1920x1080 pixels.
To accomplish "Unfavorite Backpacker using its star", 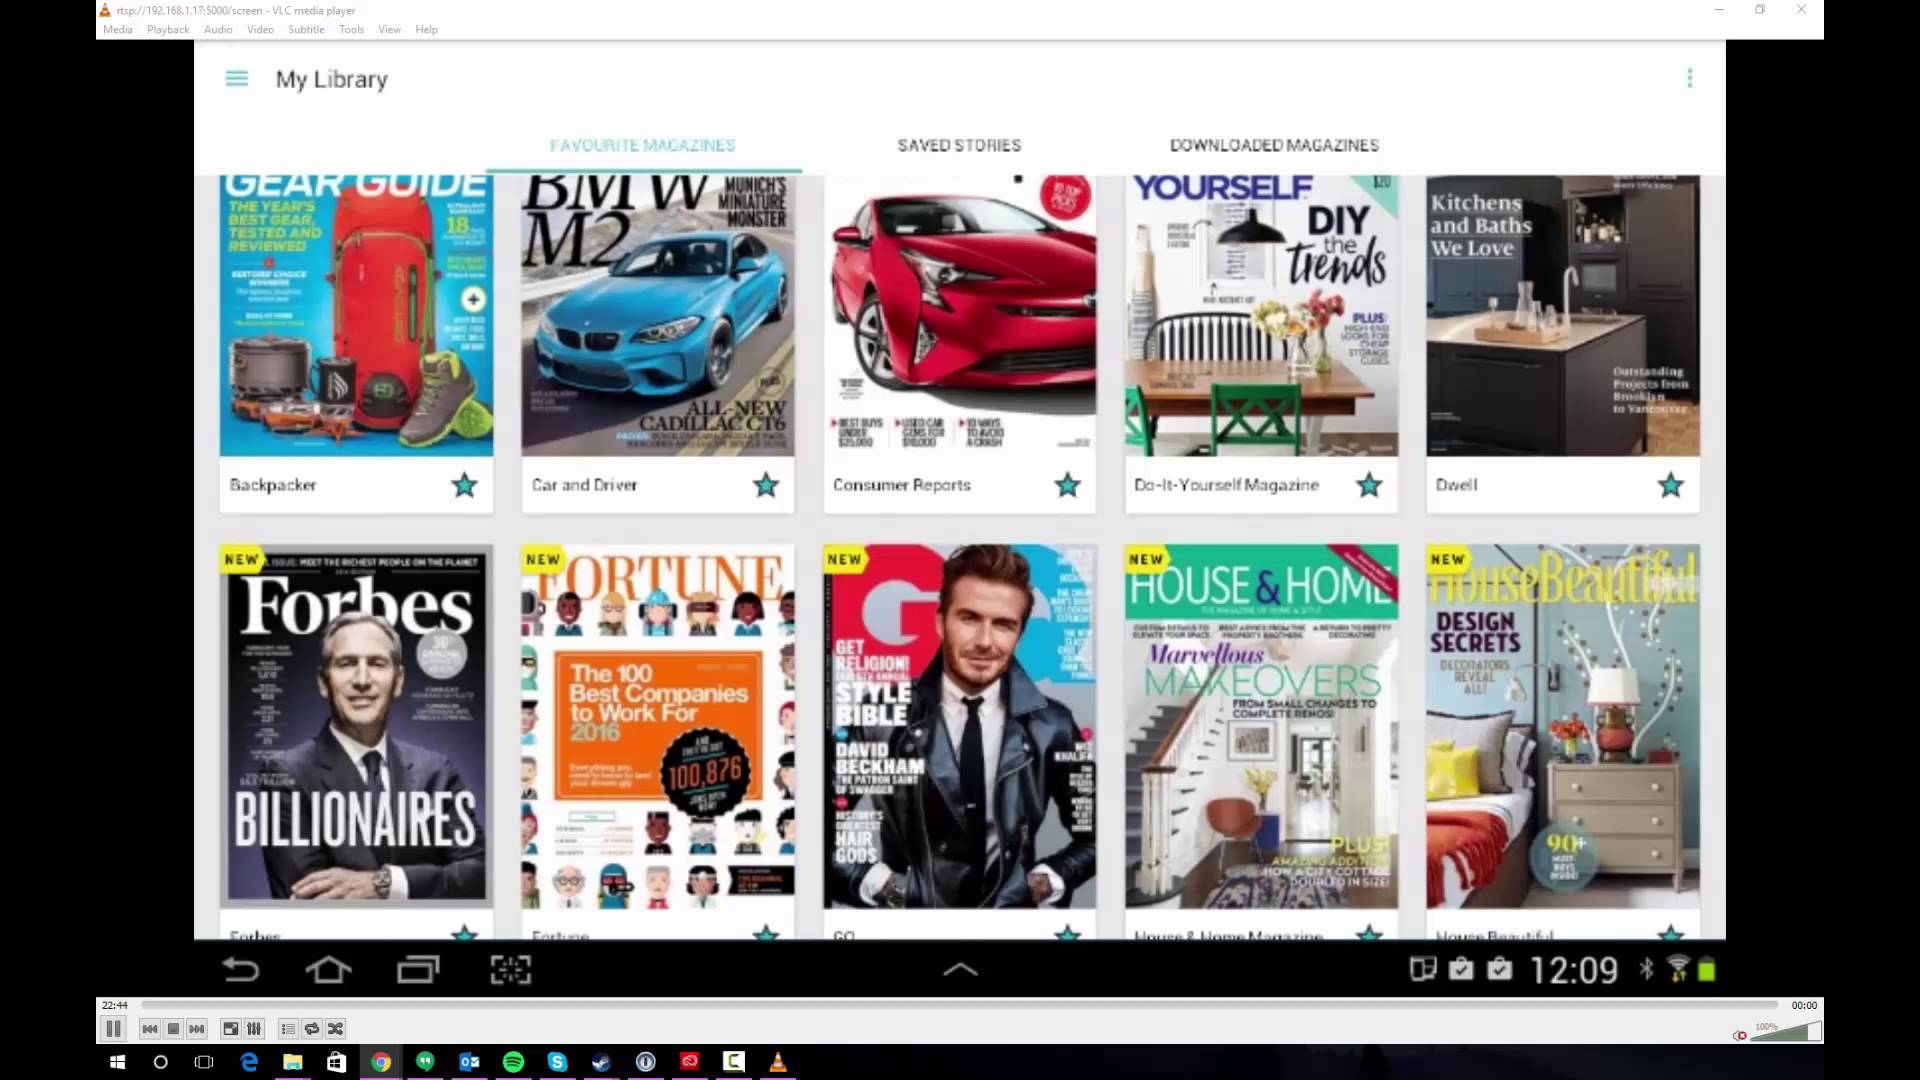I will click(464, 486).
